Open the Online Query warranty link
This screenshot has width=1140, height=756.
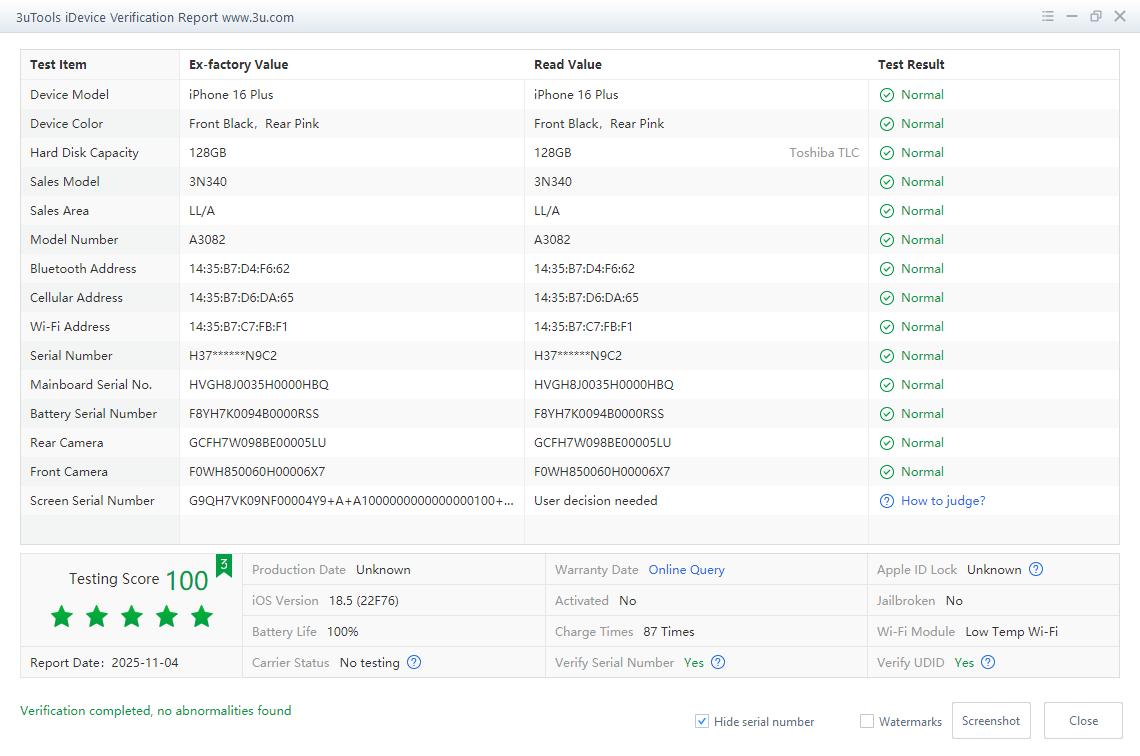pos(686,569)
